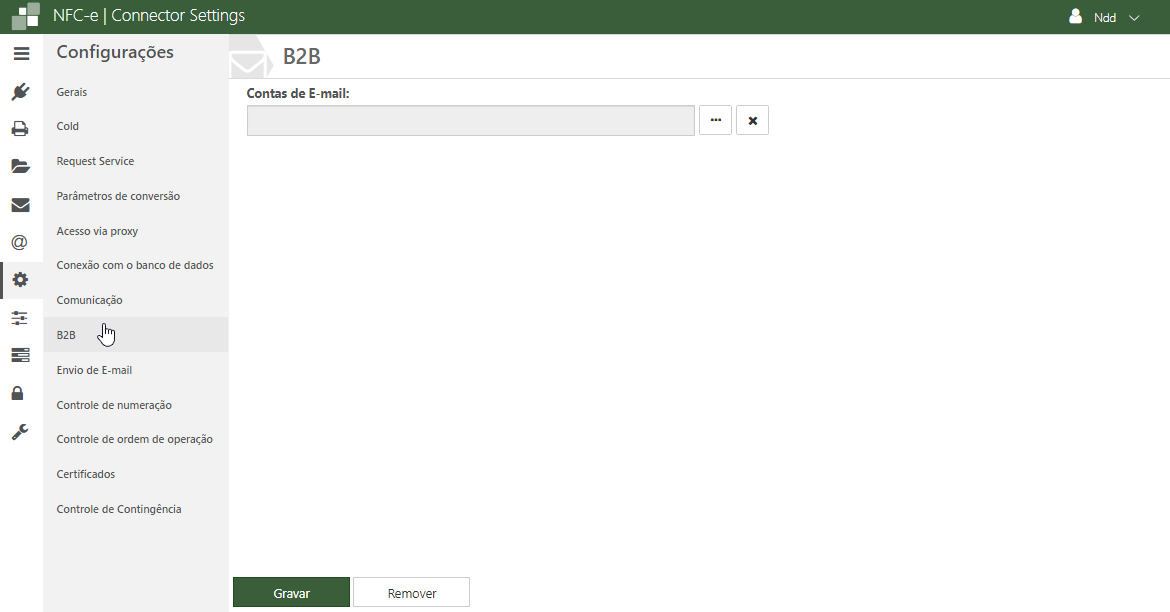Open Controle de Contingência settings
Image resolution: width=1170 pixels, height=612 pixels.
pyautogui.click(x=119, y=509)
